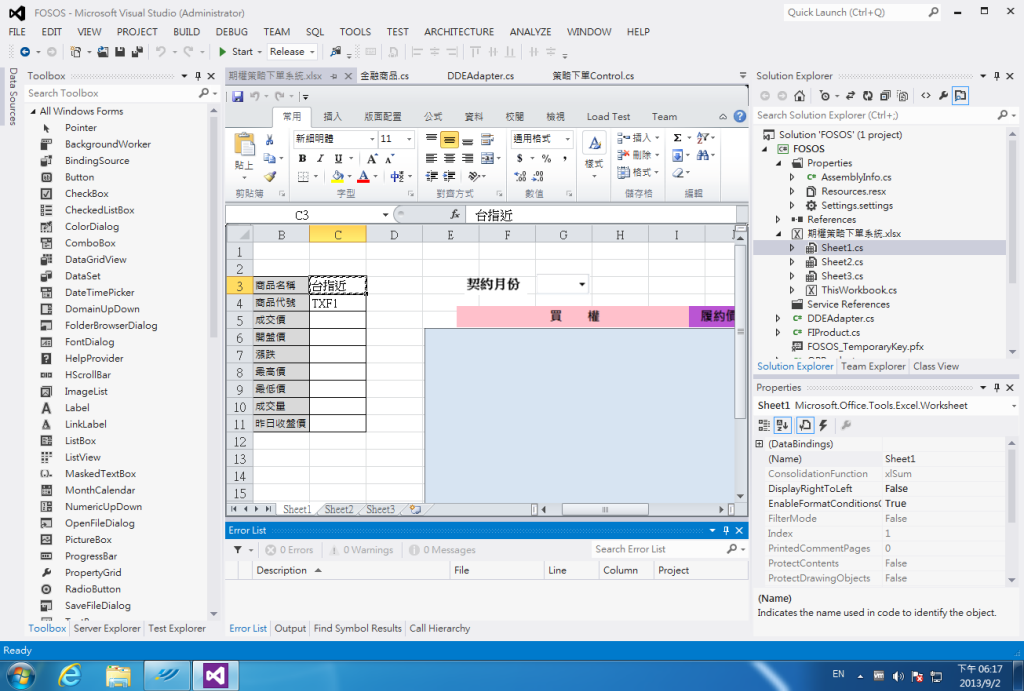Click the Excel horizontal scrollbar thumb
Image resolution: width=1024 pixels, height=691 pixels.
[605, 509]
